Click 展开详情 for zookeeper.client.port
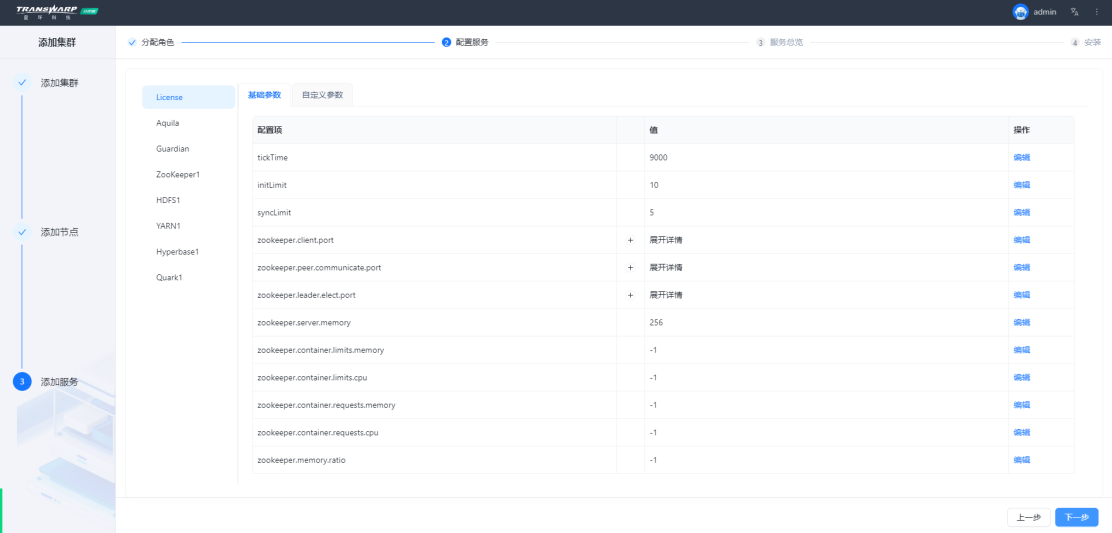 [x=665, y=240]
